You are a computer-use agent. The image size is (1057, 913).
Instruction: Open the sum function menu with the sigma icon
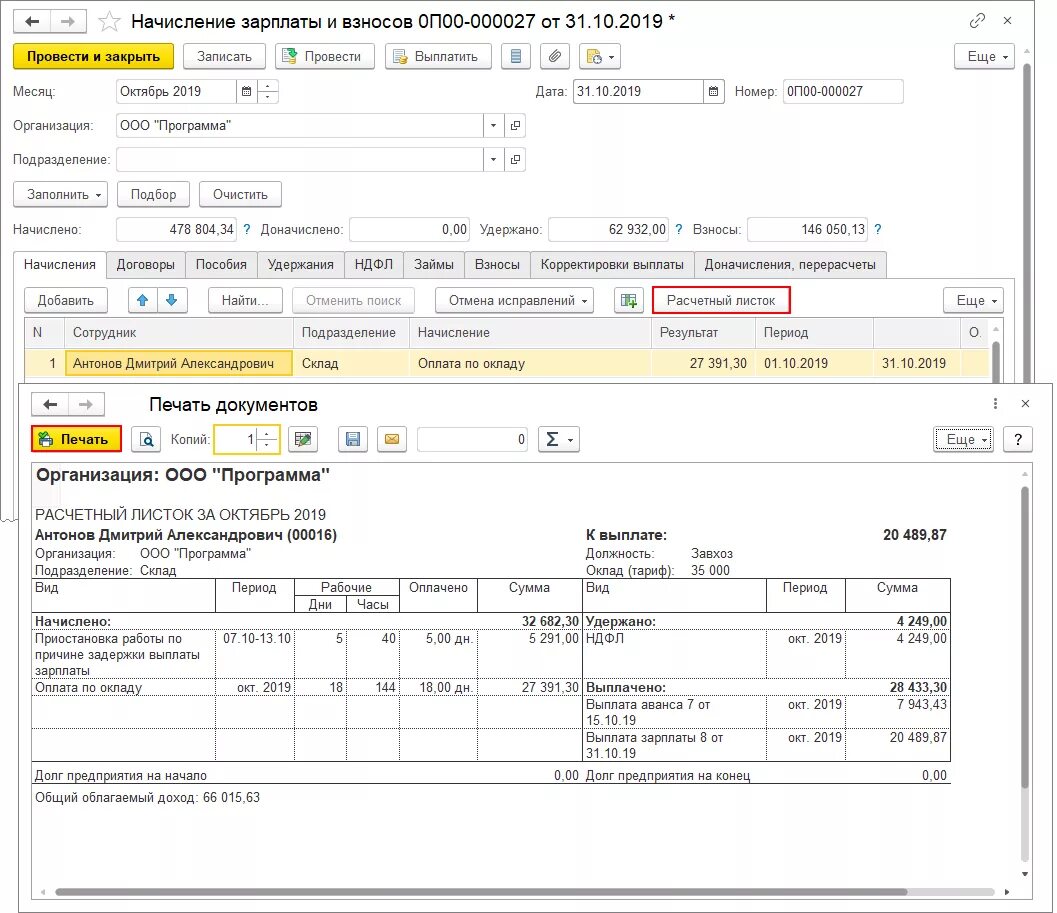tap(559, 440)
